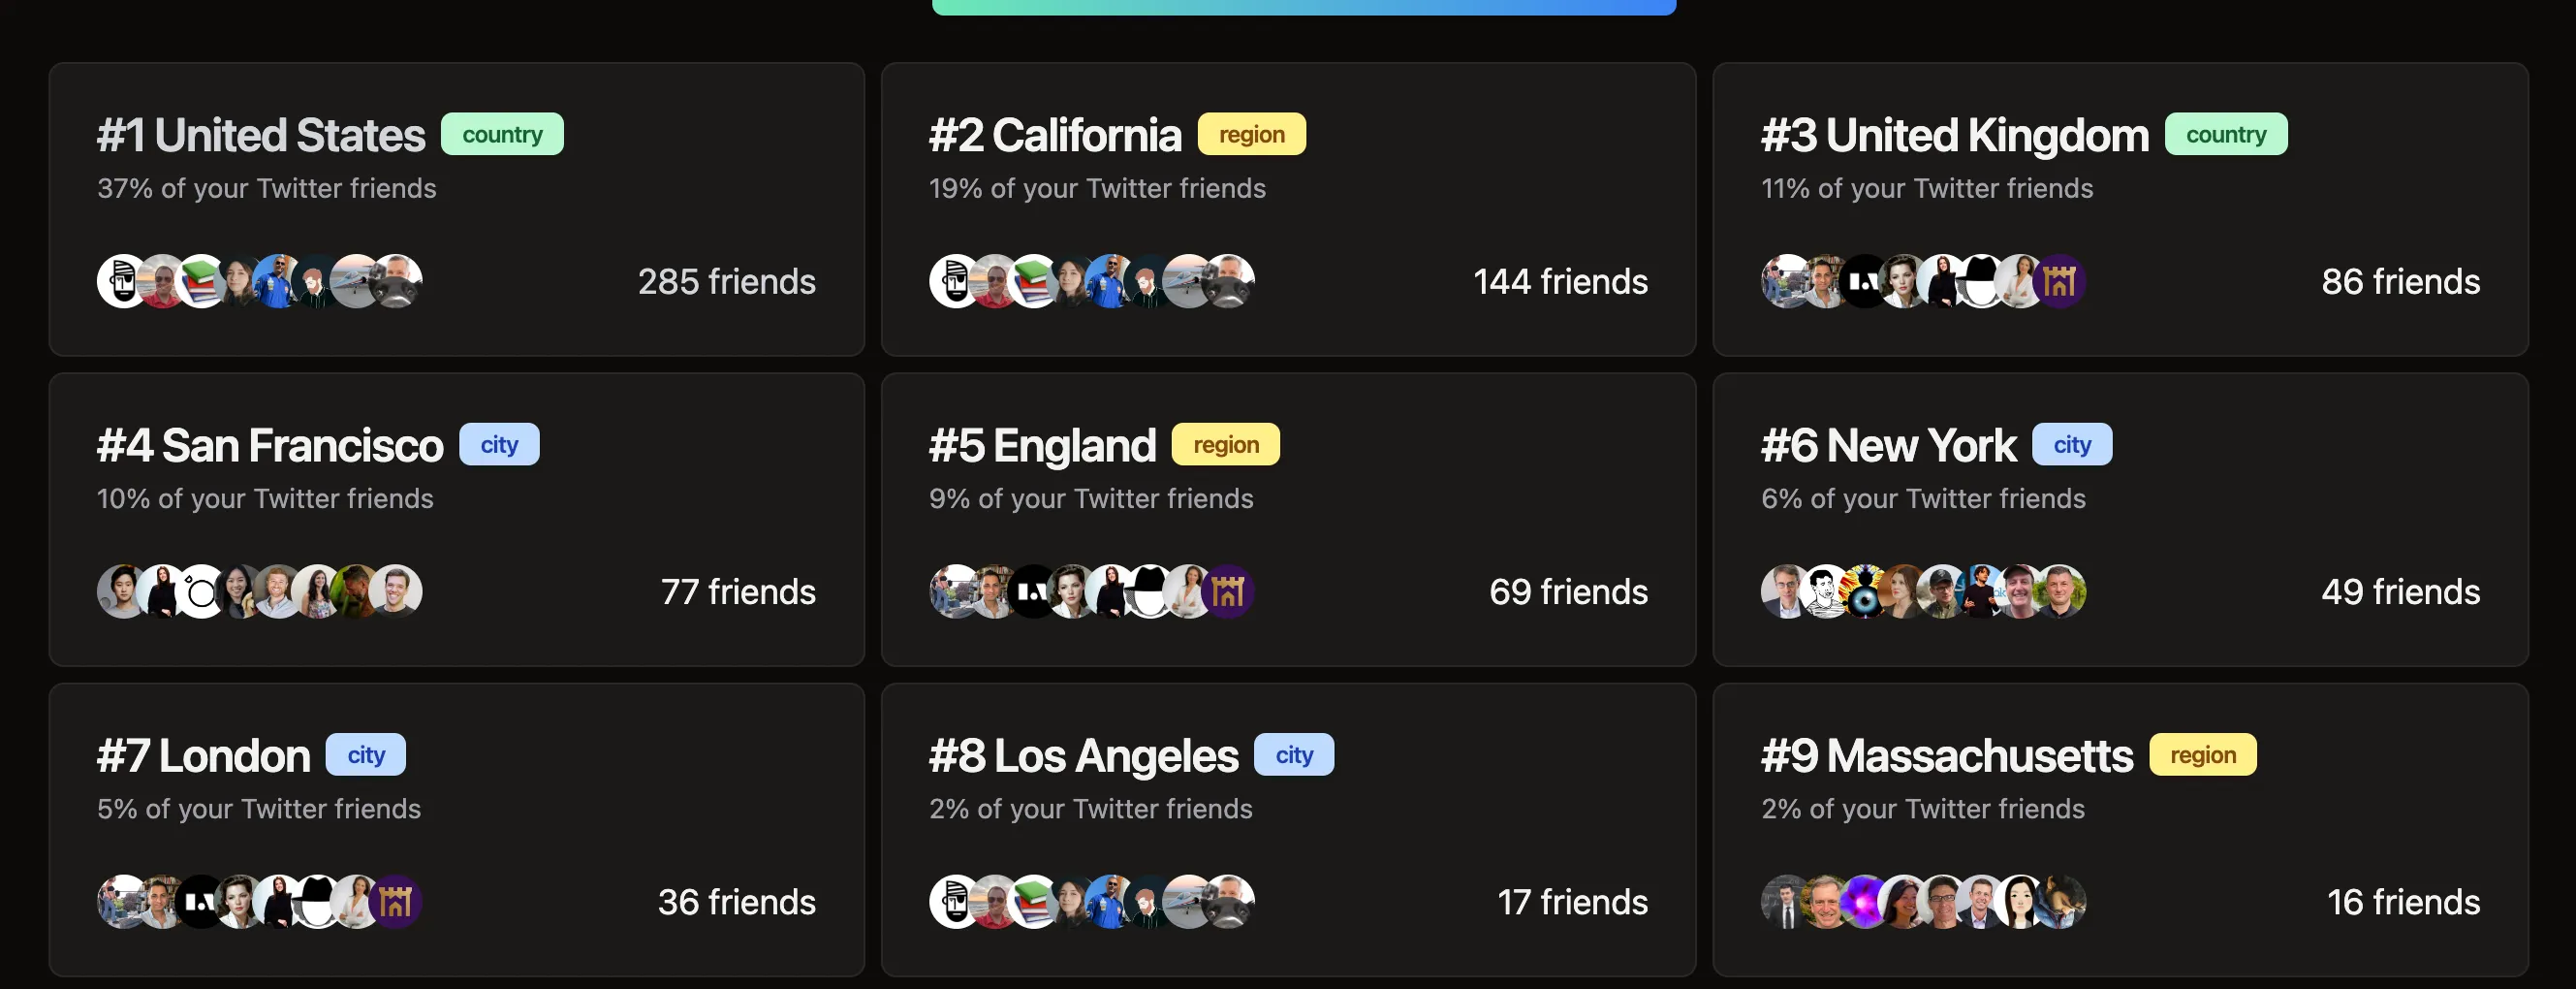The image size is (2576, 989).
Task: Click the country badge next to United States
Action: tap(502, 134)
